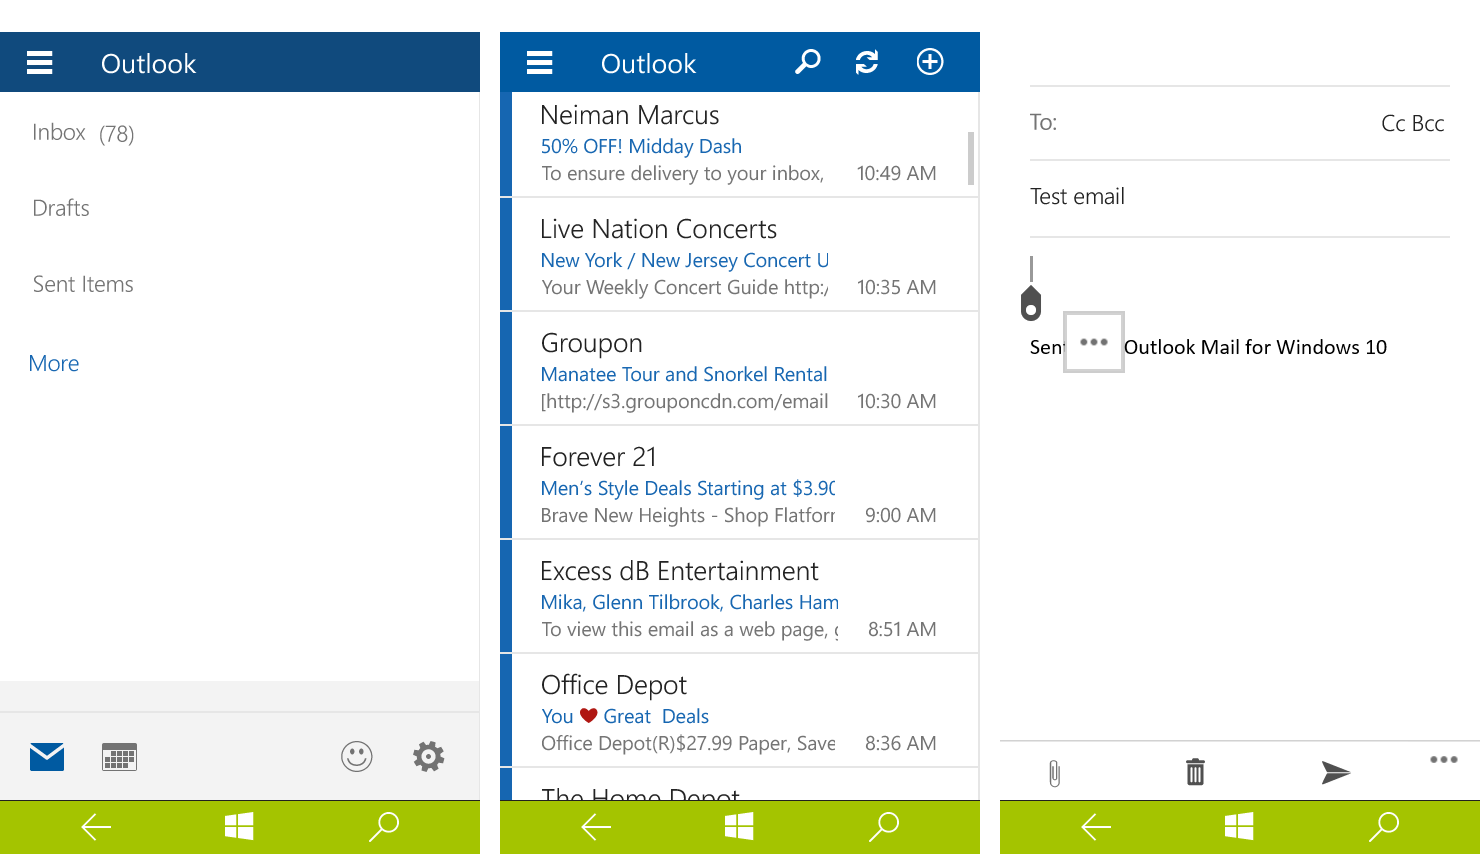This screenshot has height=854, width=1480.
Task: Attach a file with paperclip icon
Action: (1054, 773)
